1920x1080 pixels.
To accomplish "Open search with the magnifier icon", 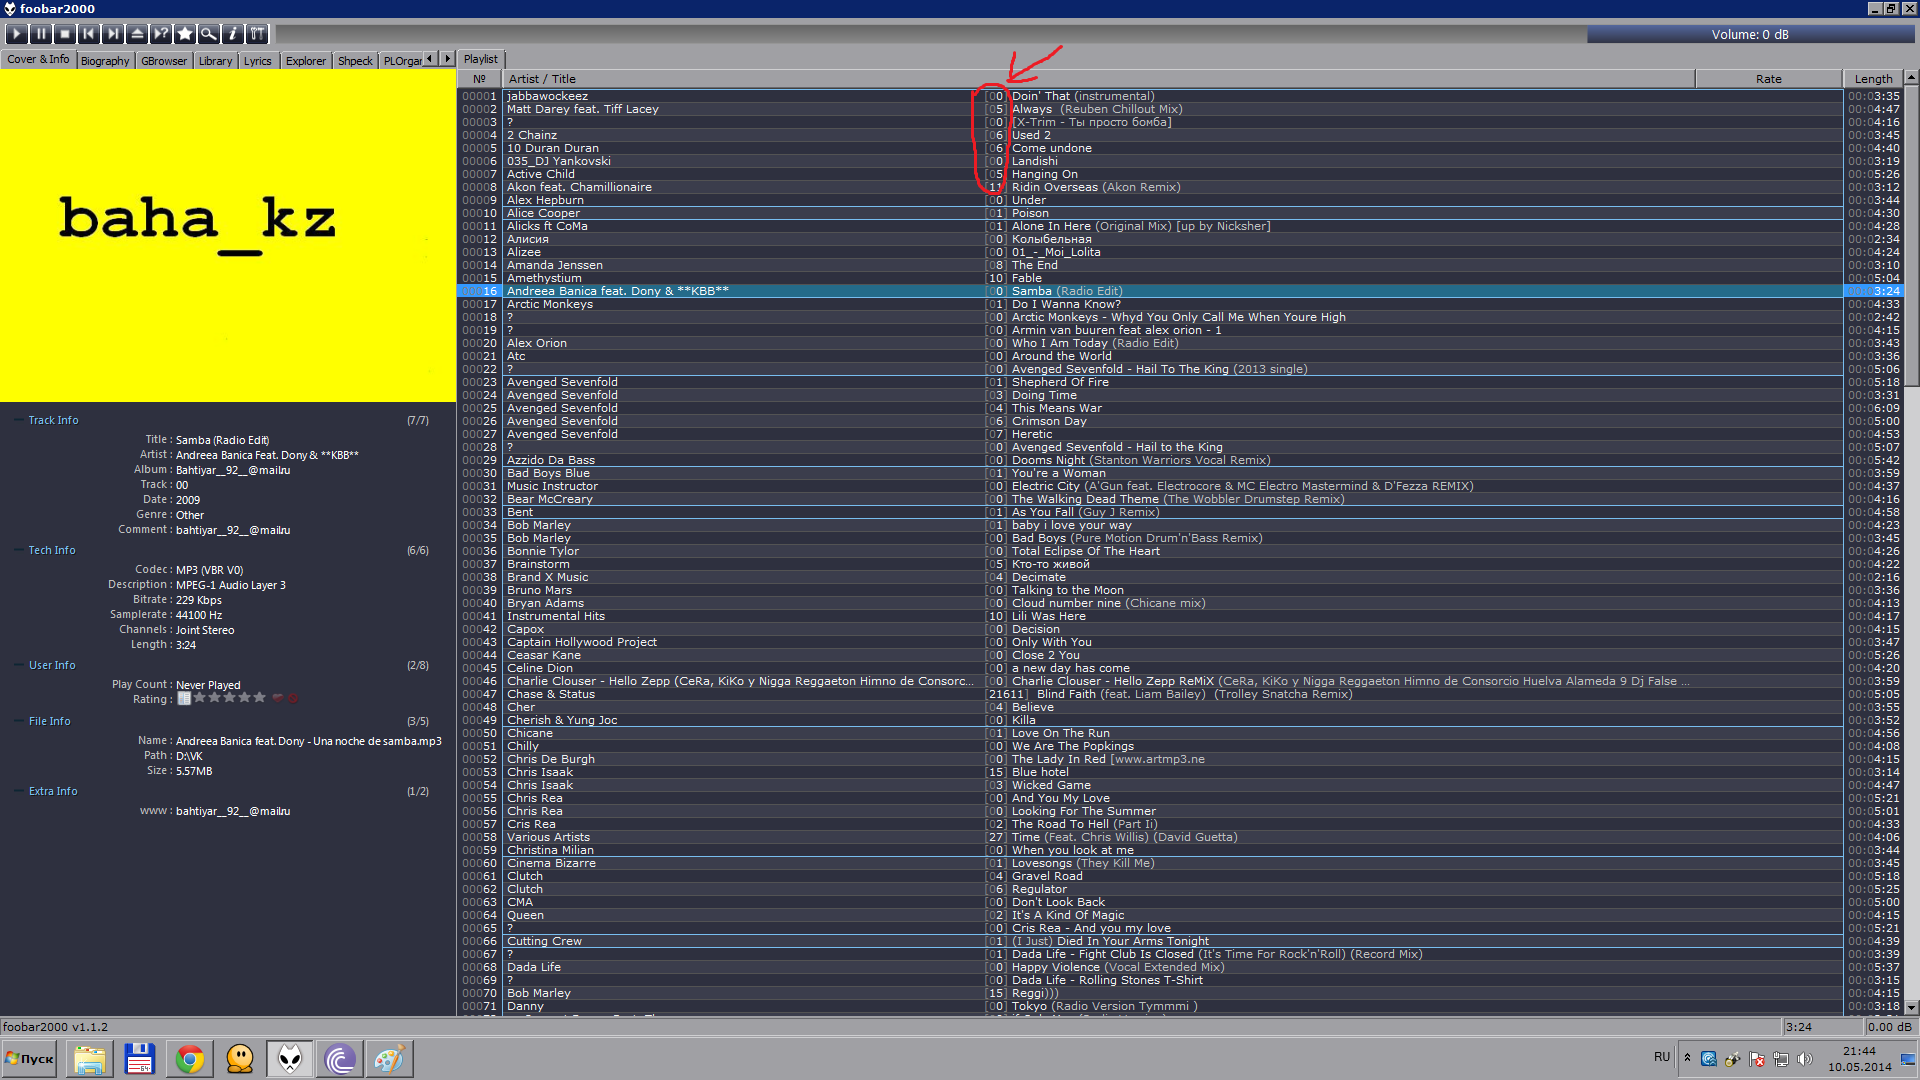I will pos(209,34).
